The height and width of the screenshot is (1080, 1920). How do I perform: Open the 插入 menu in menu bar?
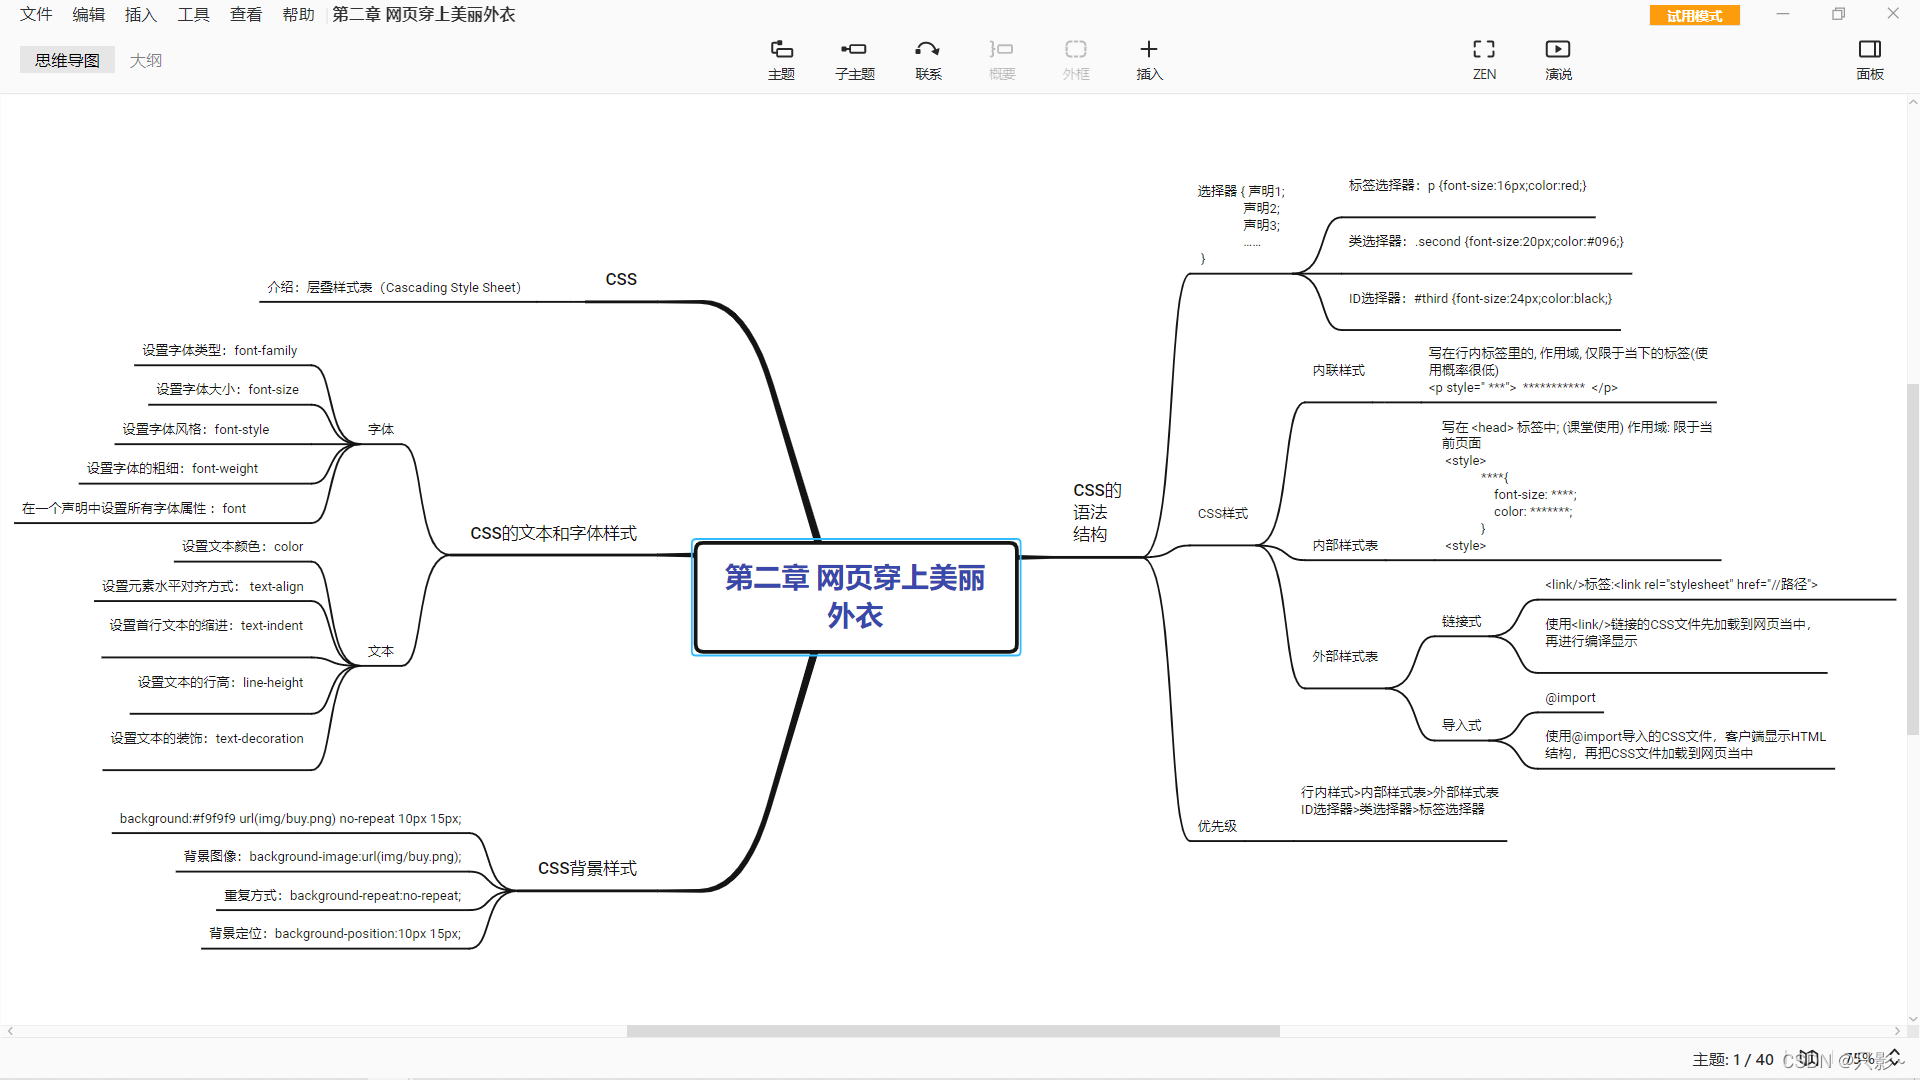tap(141, 14)
